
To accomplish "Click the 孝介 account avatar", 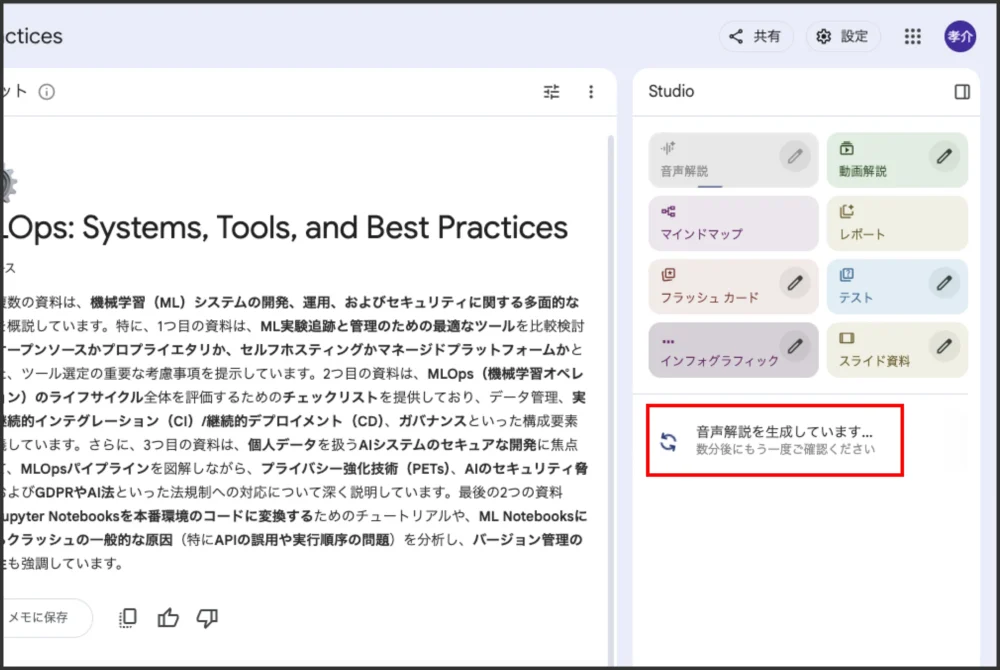I will (960, 37).
